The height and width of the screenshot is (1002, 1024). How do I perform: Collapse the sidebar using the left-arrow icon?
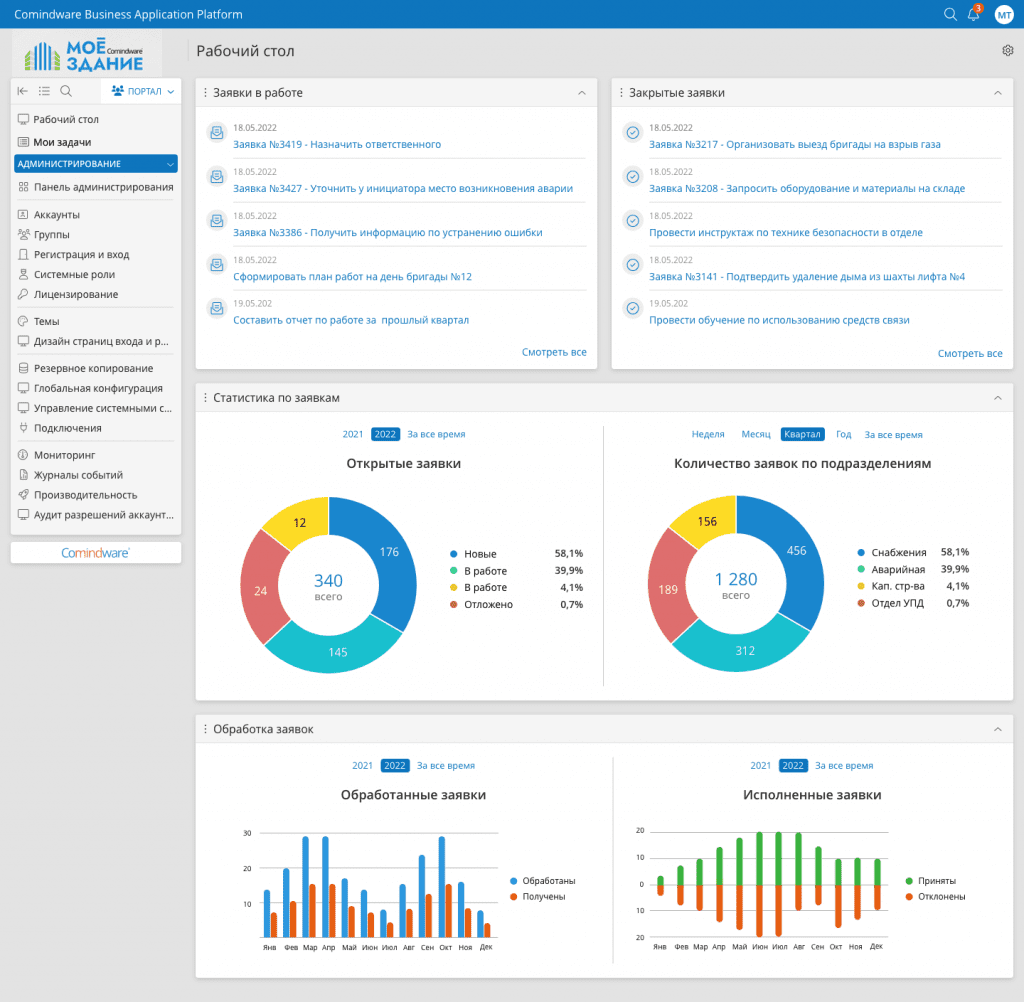tap(22, 90)
